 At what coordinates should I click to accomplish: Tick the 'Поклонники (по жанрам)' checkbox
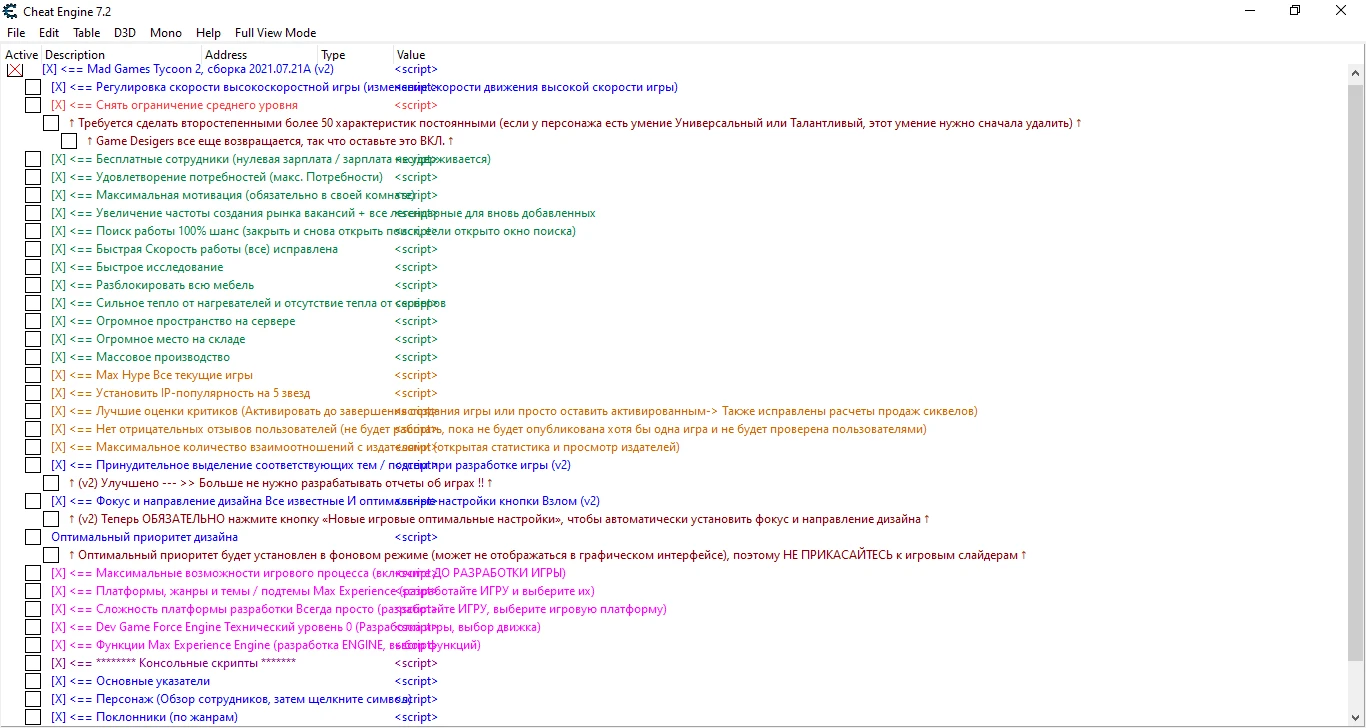(33, 718)
